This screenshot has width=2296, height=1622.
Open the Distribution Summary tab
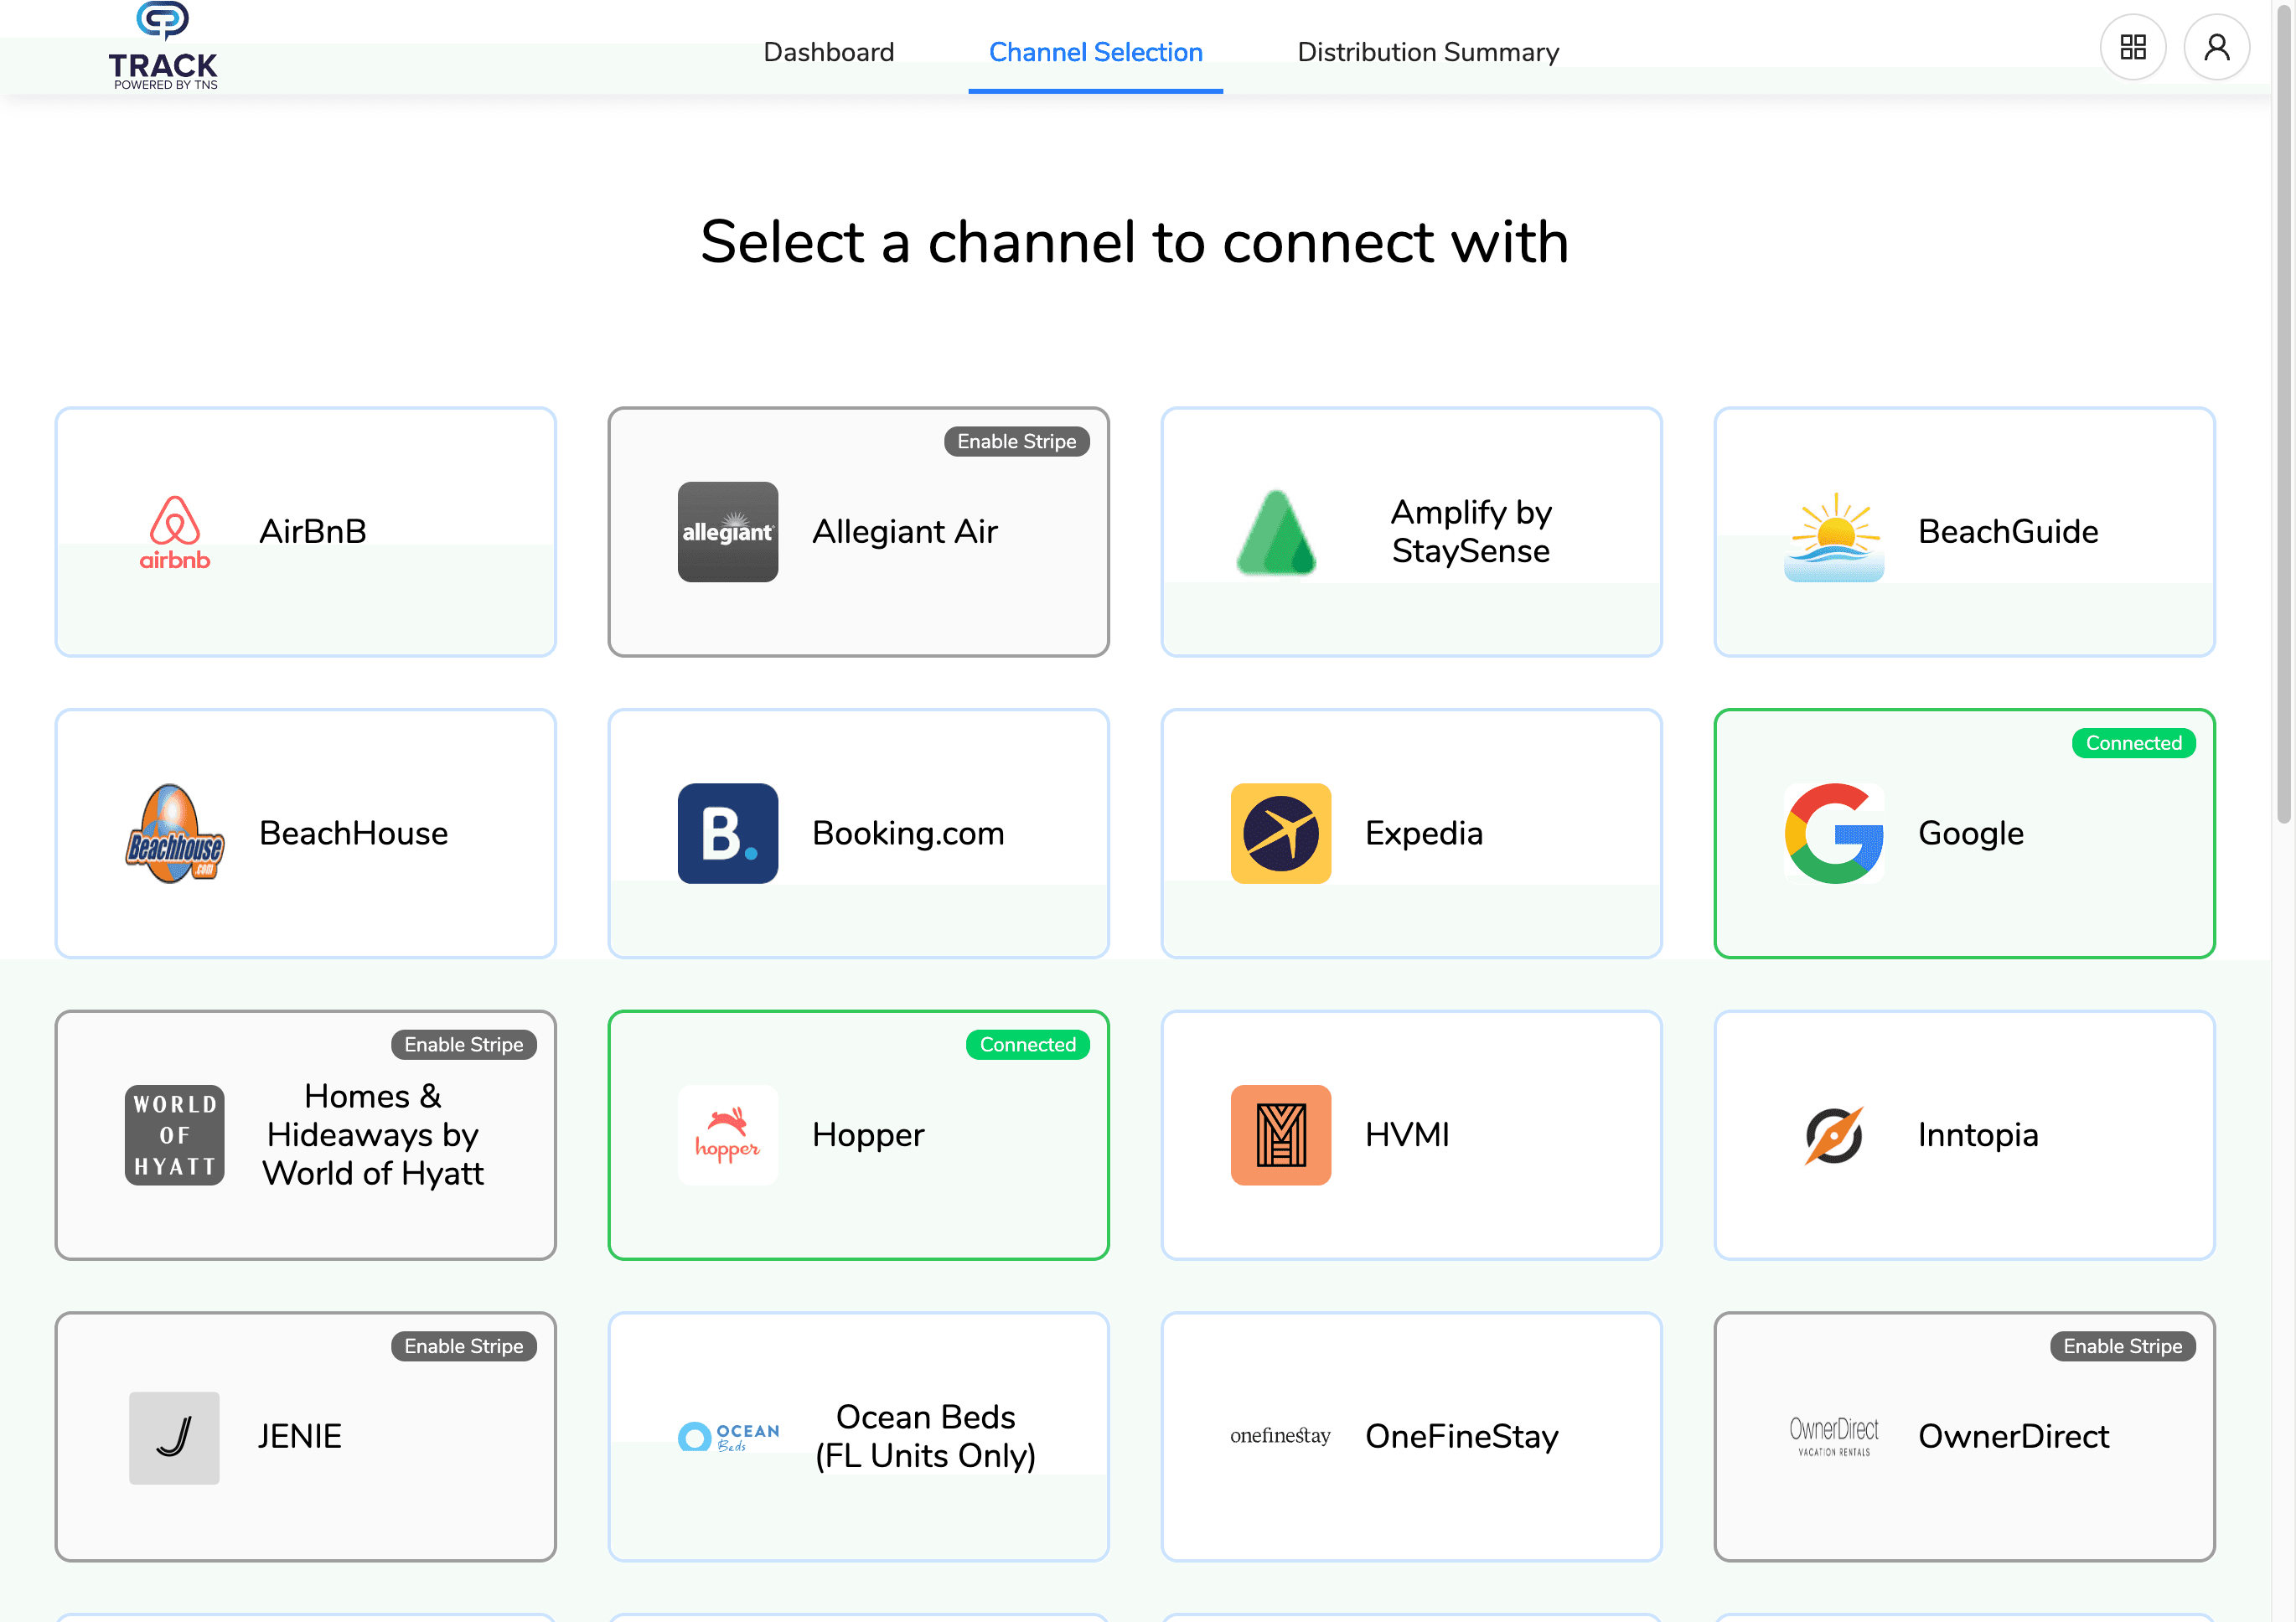(1428, 52)
